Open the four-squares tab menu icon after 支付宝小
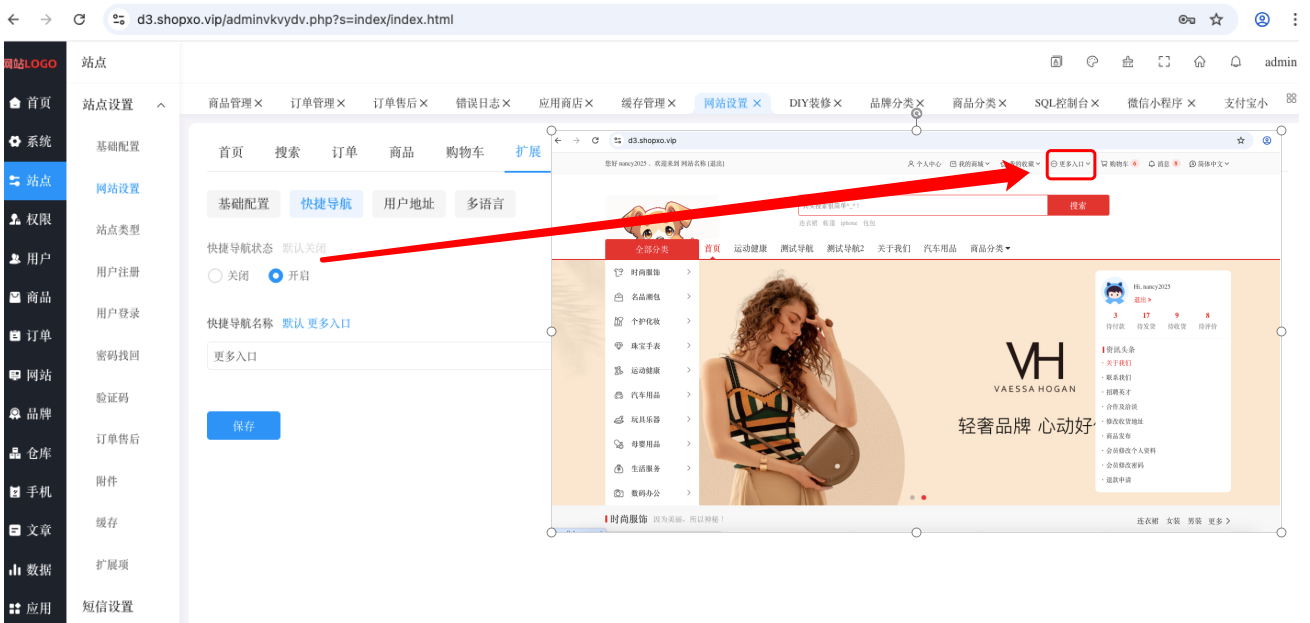1310x623 pixels. click(1291, 98)
